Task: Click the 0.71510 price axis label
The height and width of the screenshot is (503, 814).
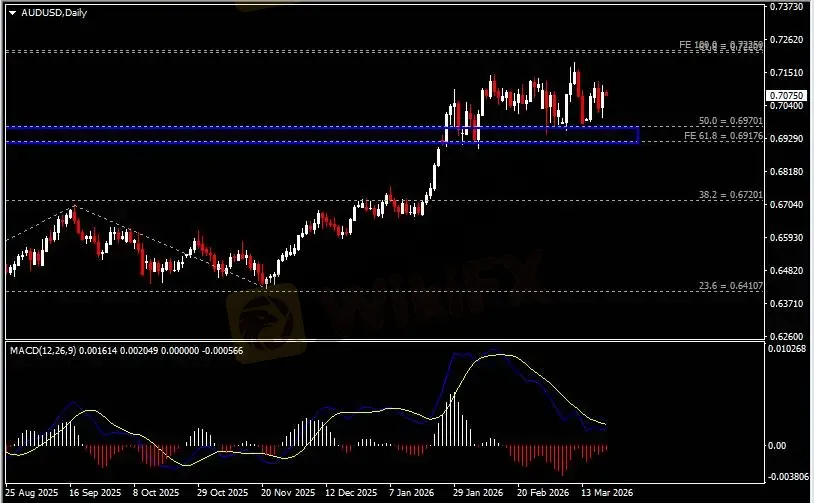Action: [786, 73]
